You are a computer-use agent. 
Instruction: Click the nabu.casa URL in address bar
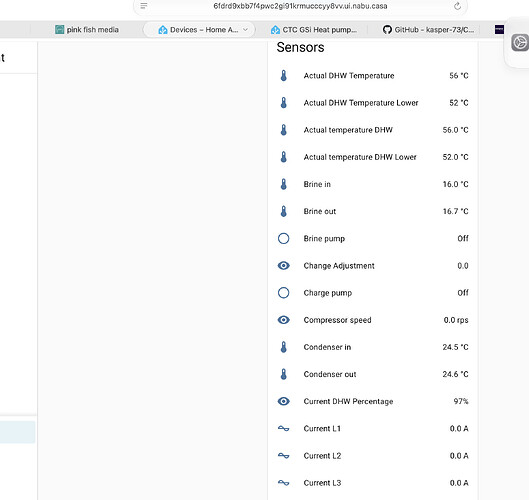pyautogui.click(x=300, y=6)
